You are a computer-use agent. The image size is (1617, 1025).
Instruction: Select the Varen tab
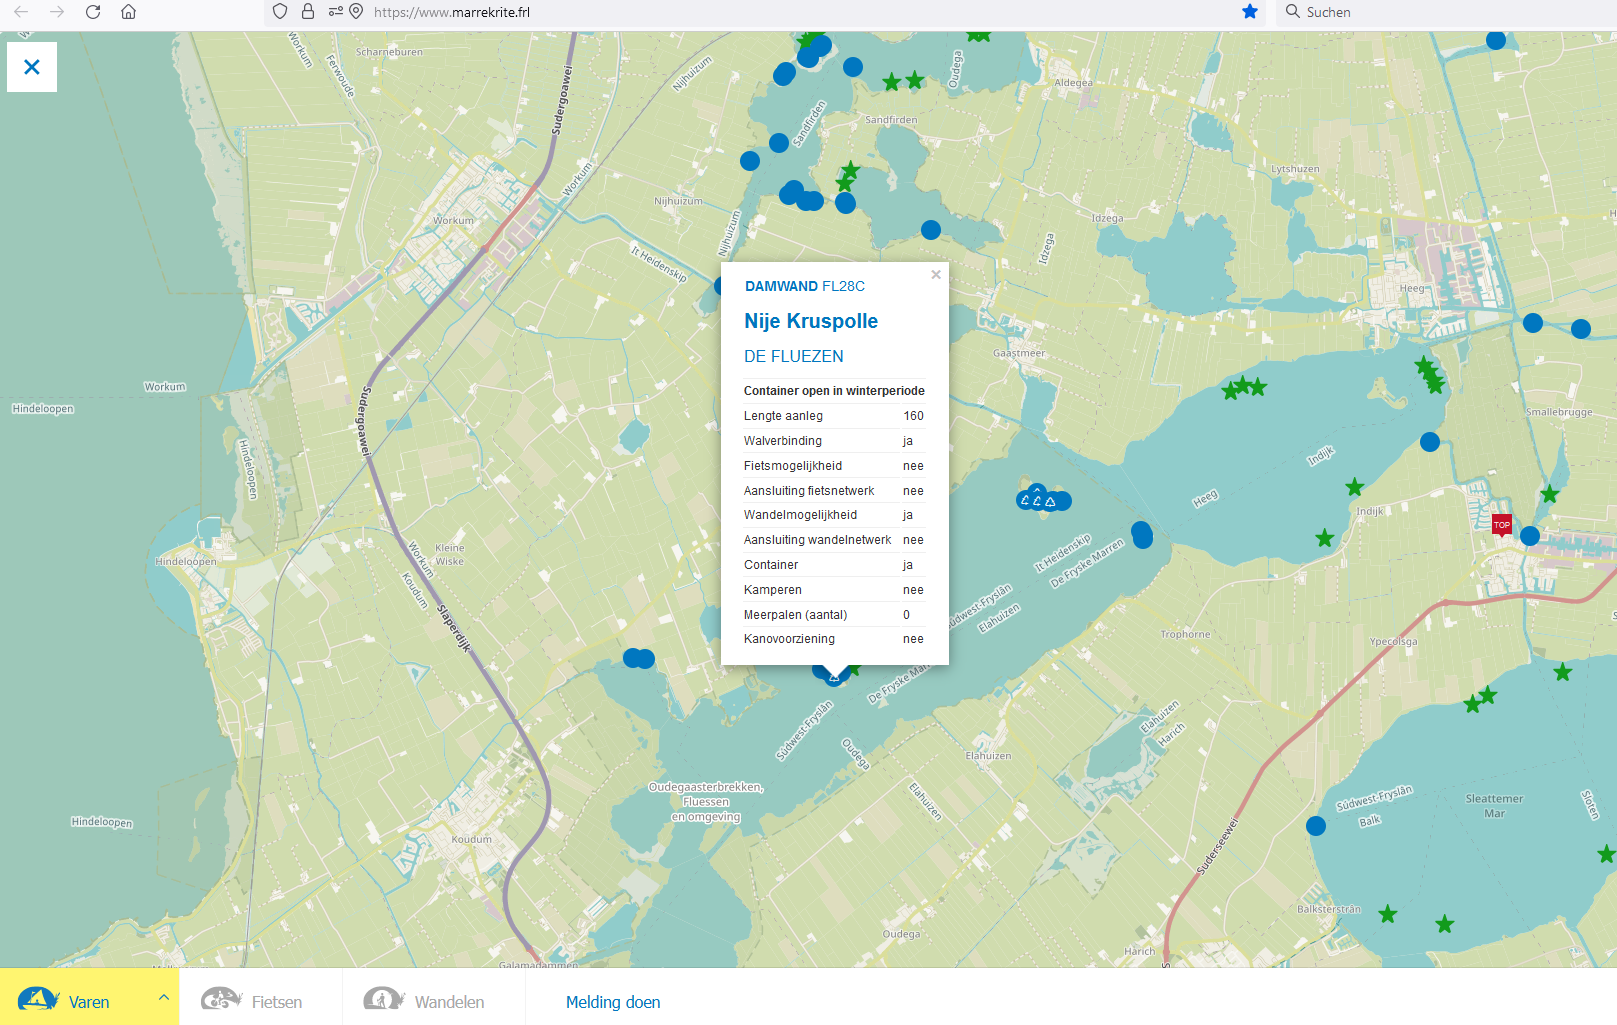tap(89, 1002)
